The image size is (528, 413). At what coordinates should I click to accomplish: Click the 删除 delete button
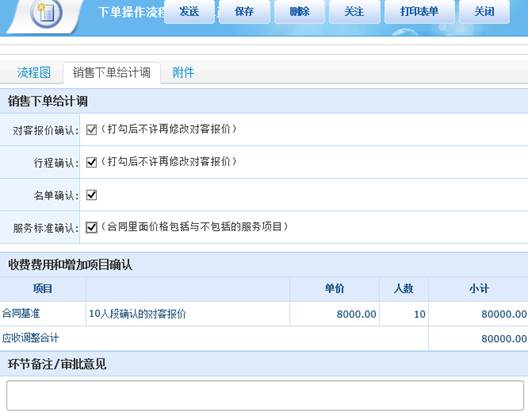point(299,12)
